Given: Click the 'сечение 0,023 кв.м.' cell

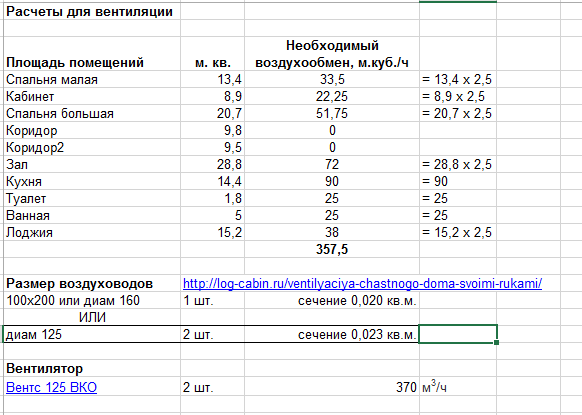Looking at the screenshot, I should pyautogui.click(x=332, y=334).
